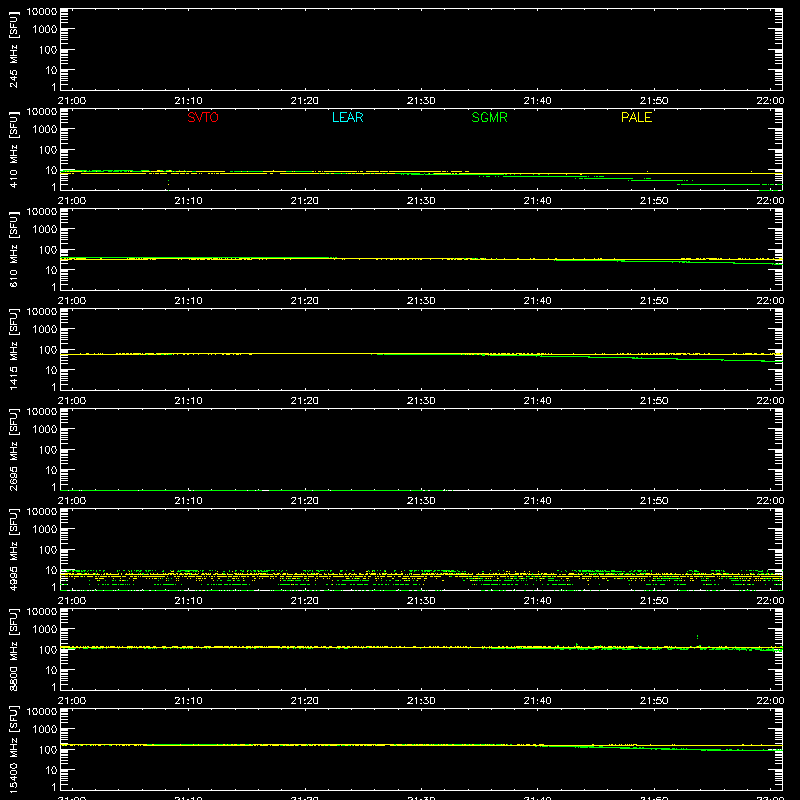The image size is (800, 800).
Task: Click 22:00 time label under 1415 MHz plot
Action: [x=770, y=401]
